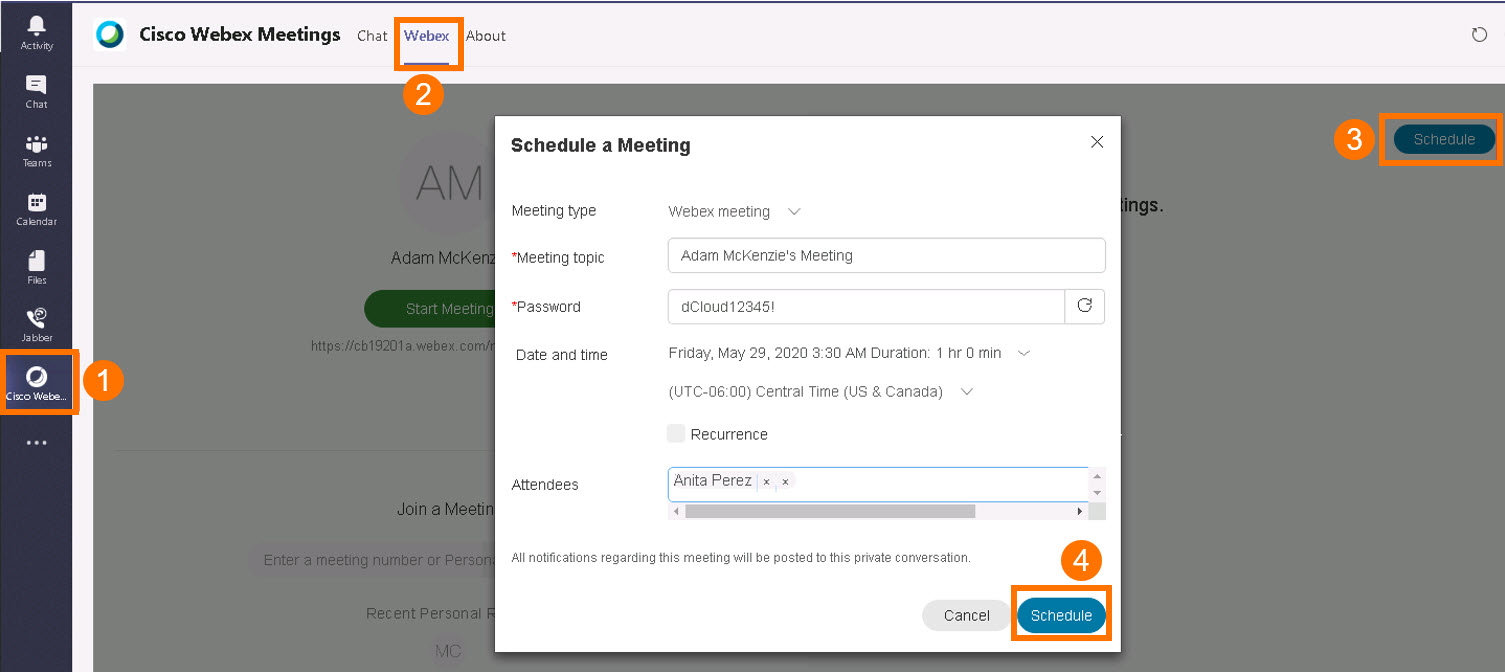Click the Attendees vertical scroll up arrow
This screenshot has height=672, width=1505.
(1098, 476)
